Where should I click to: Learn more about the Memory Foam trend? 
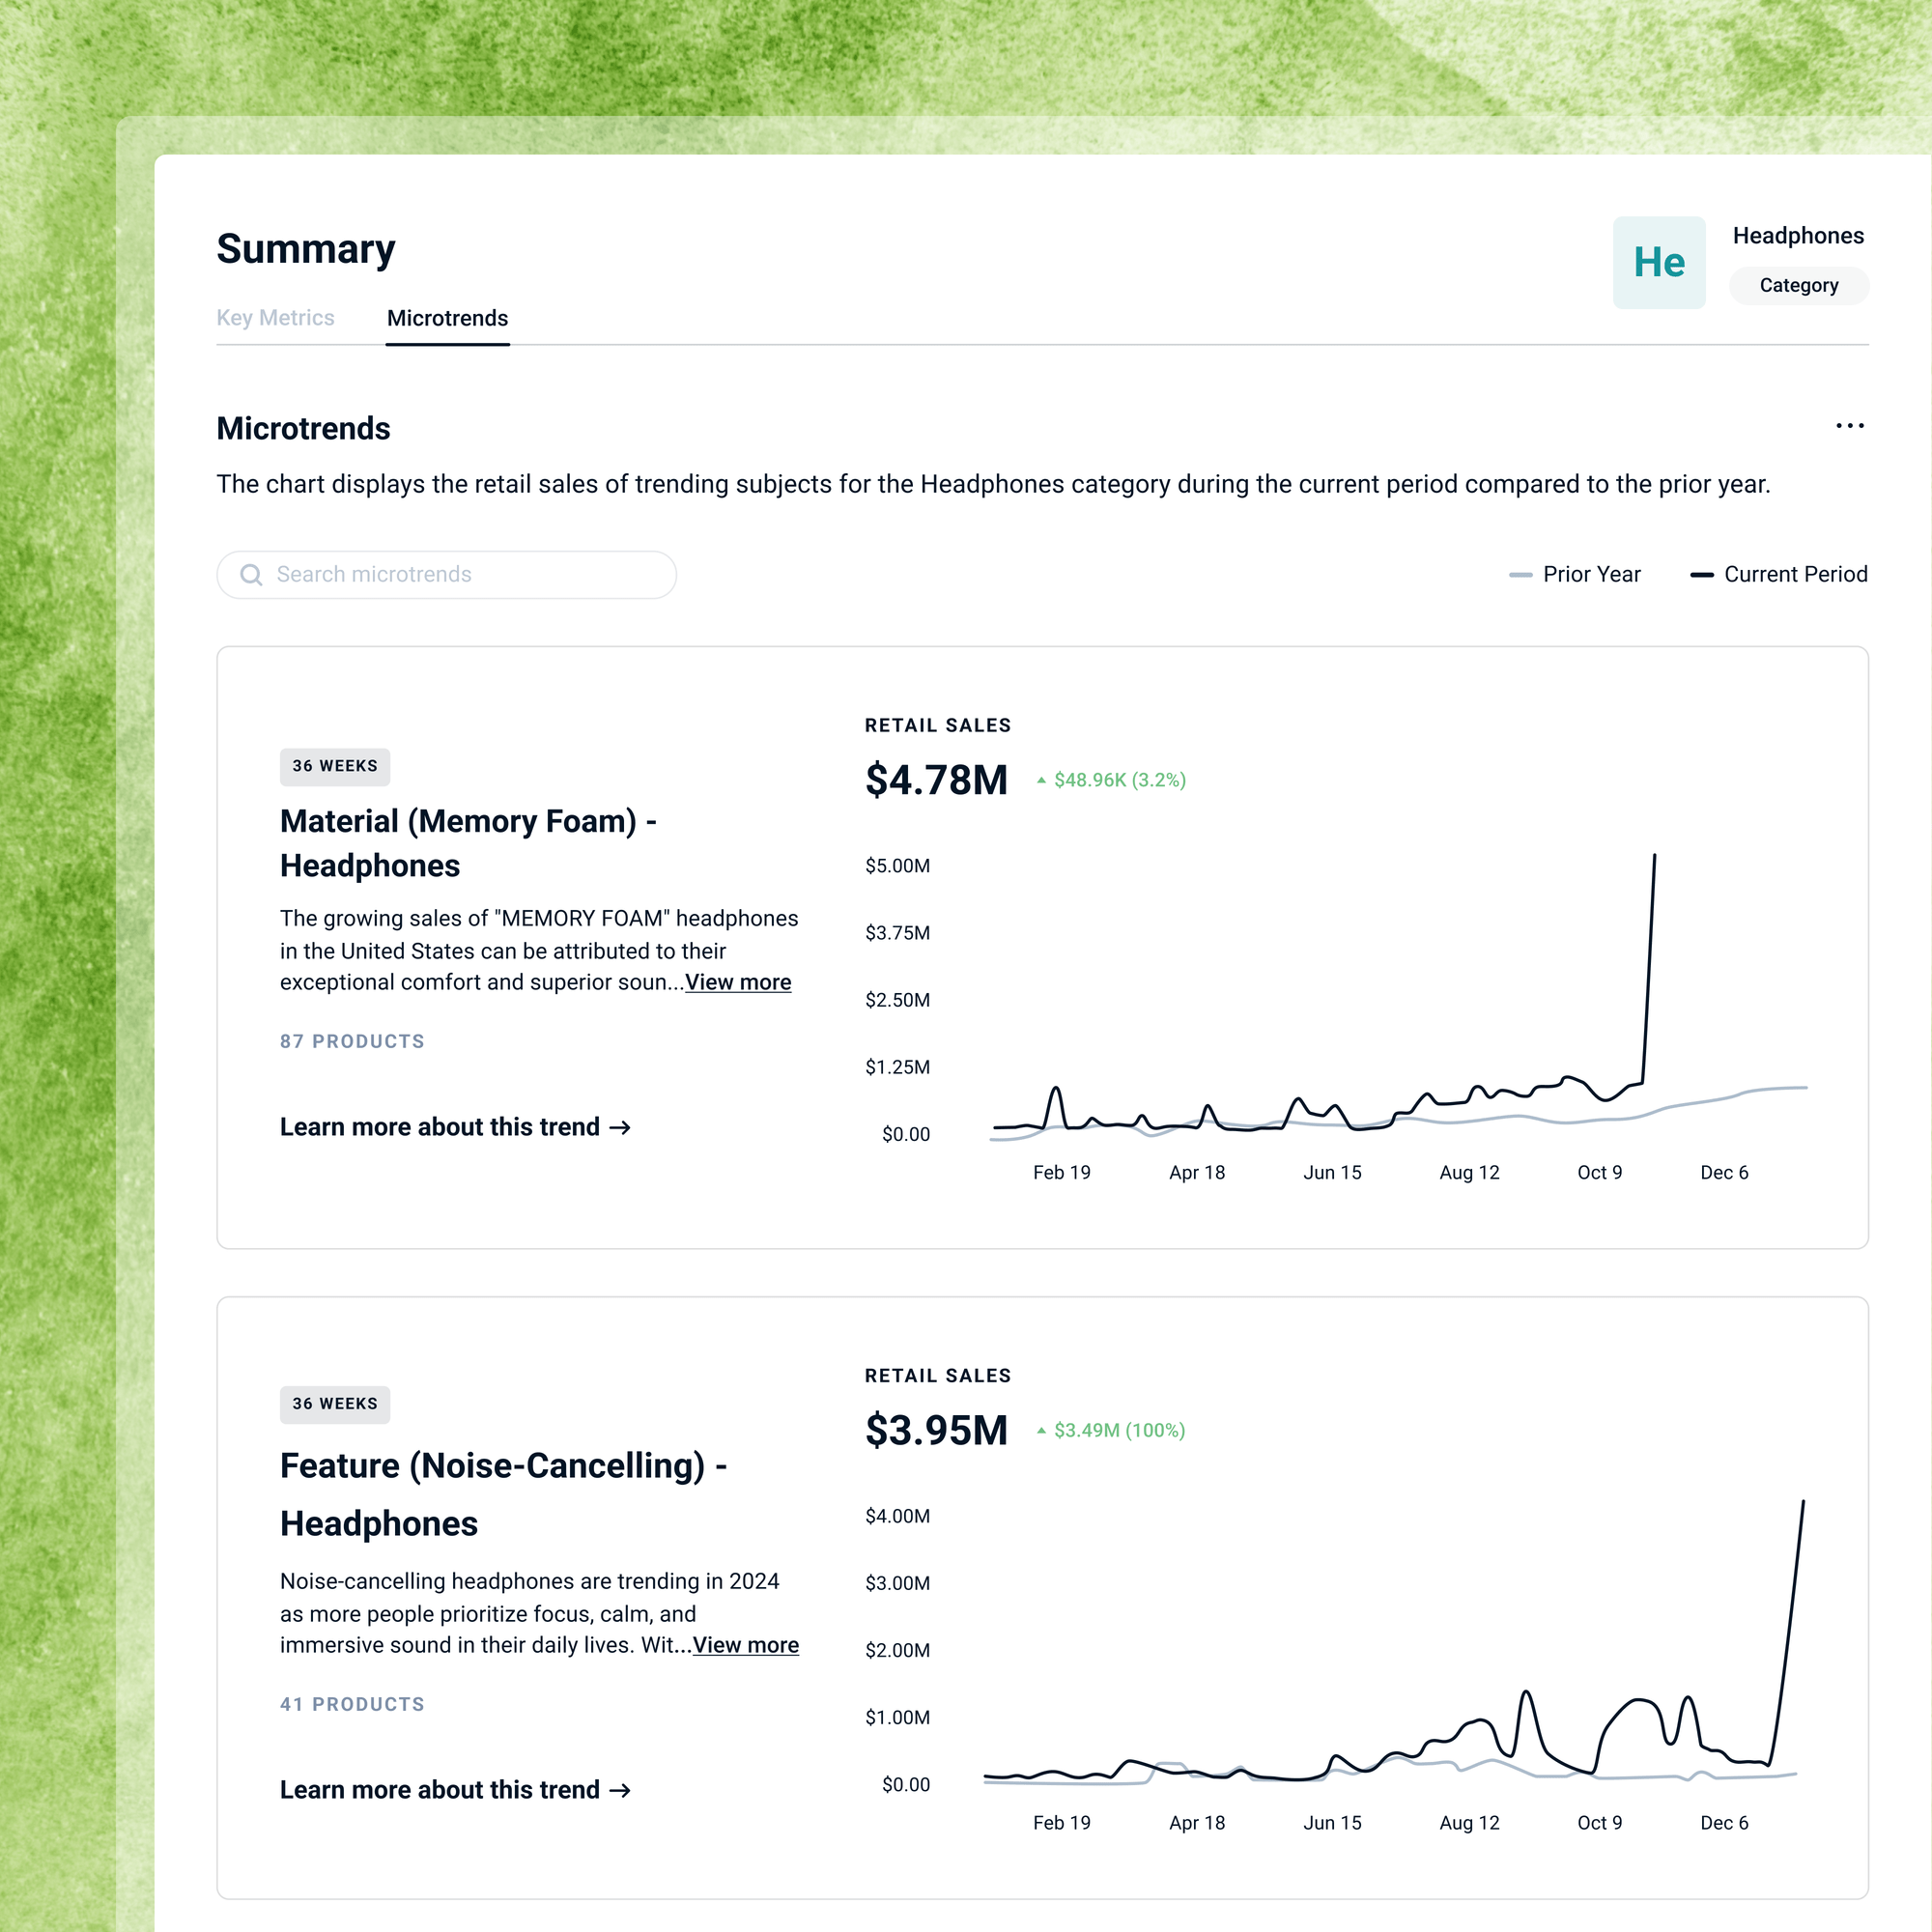(x=455, y=1127)
